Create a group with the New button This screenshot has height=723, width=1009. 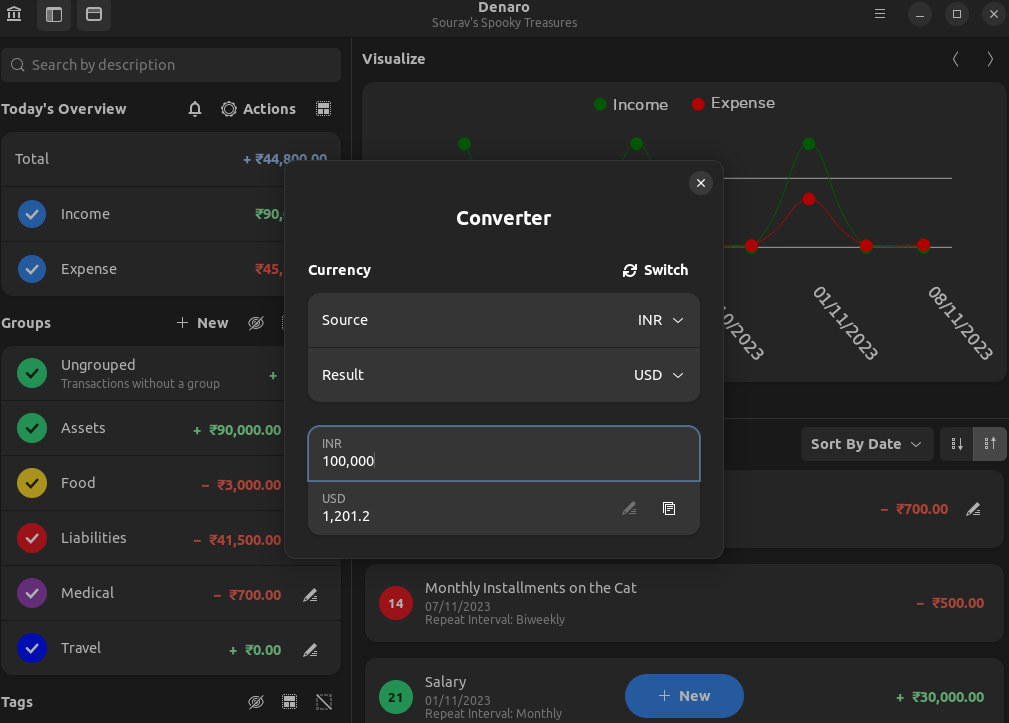(201, 322)
